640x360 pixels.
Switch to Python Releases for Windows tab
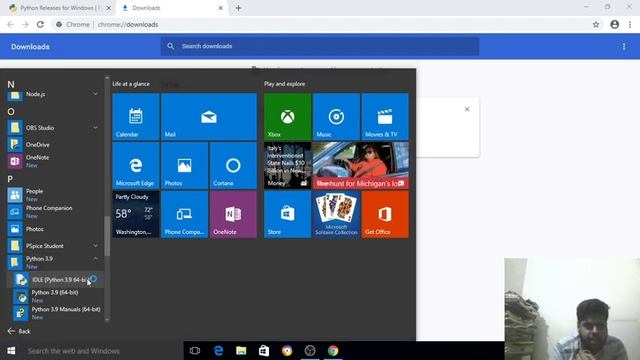(60, 8)
